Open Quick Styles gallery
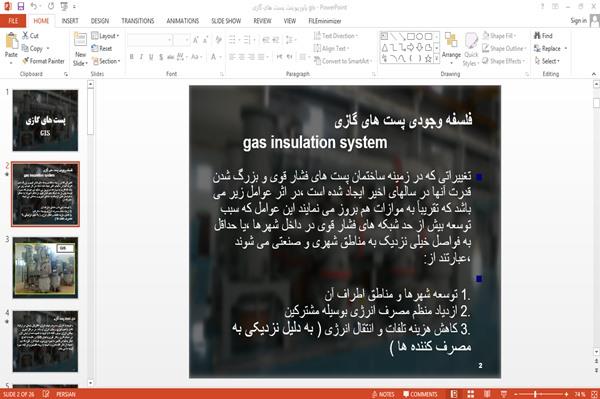 coord(471,49)
